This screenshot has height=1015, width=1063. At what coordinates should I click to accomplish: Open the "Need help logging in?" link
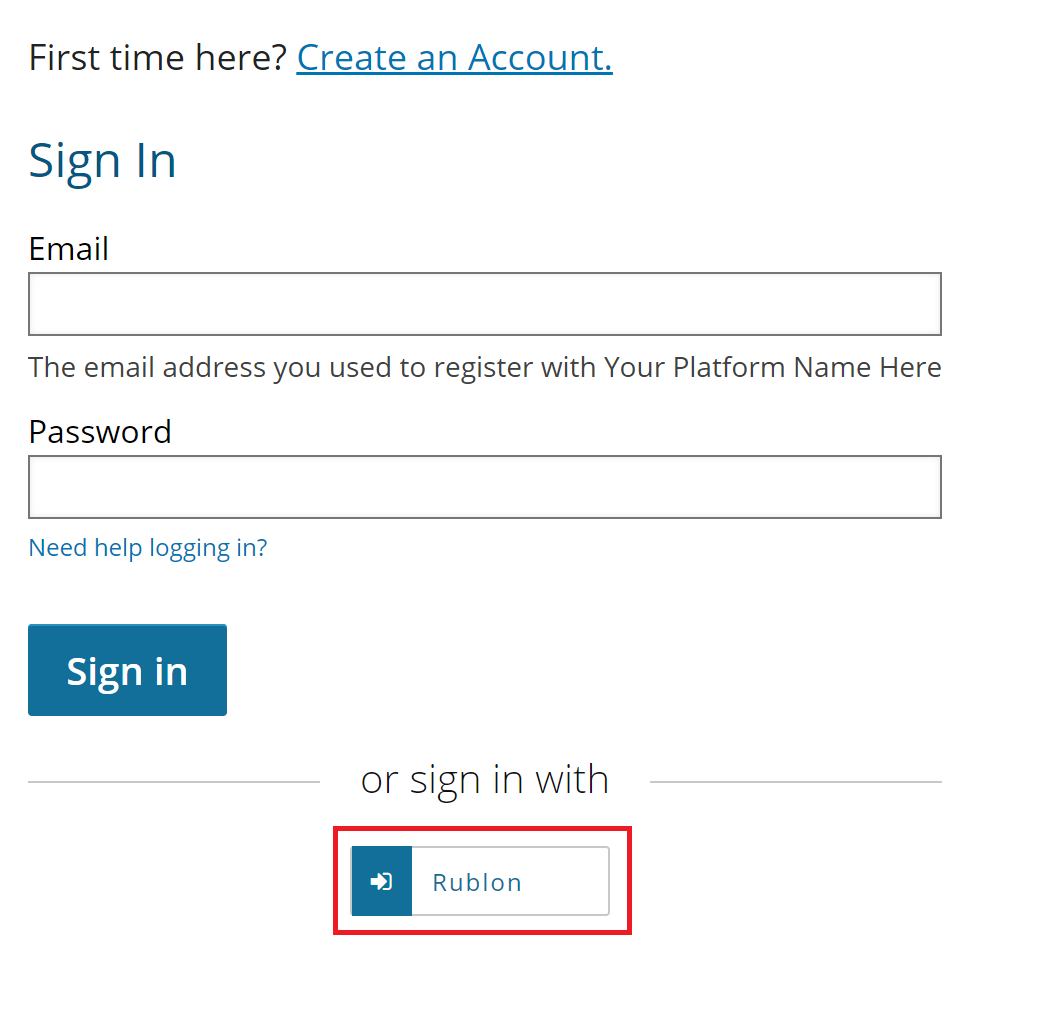[148, 548]
